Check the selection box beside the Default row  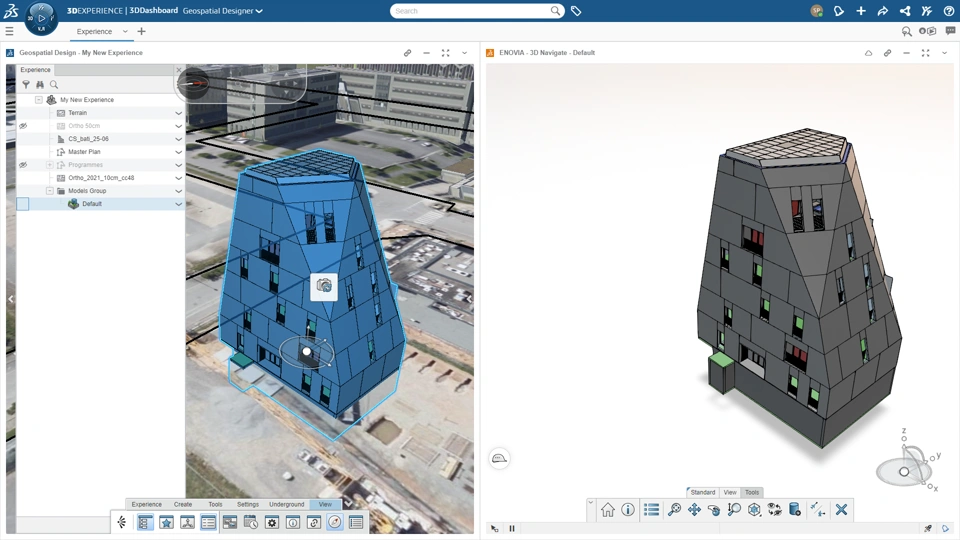tap(23, 204)
